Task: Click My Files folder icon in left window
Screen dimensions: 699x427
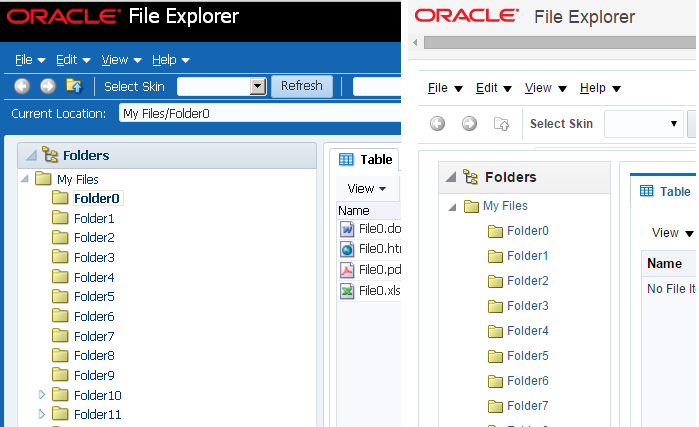Action: pyautogui.click(x=43, y=178)
